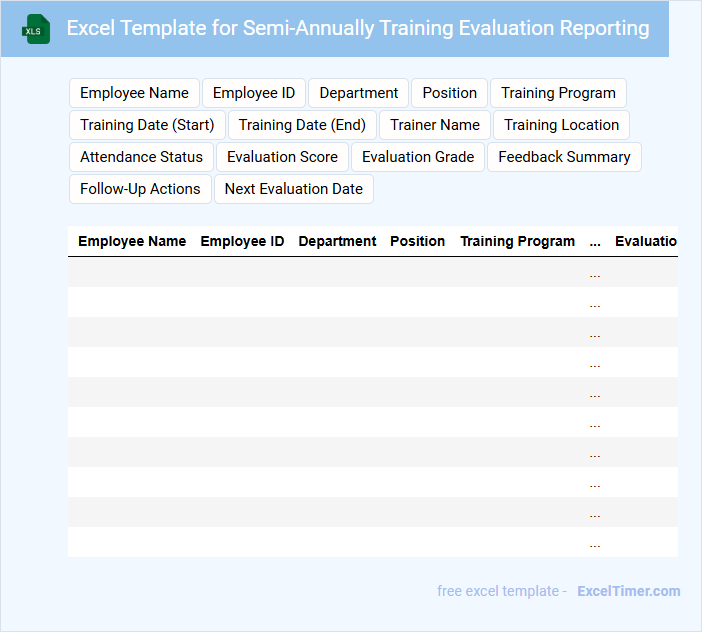Click the Training Program column header
702x632 pixels.
click(517, 241)
